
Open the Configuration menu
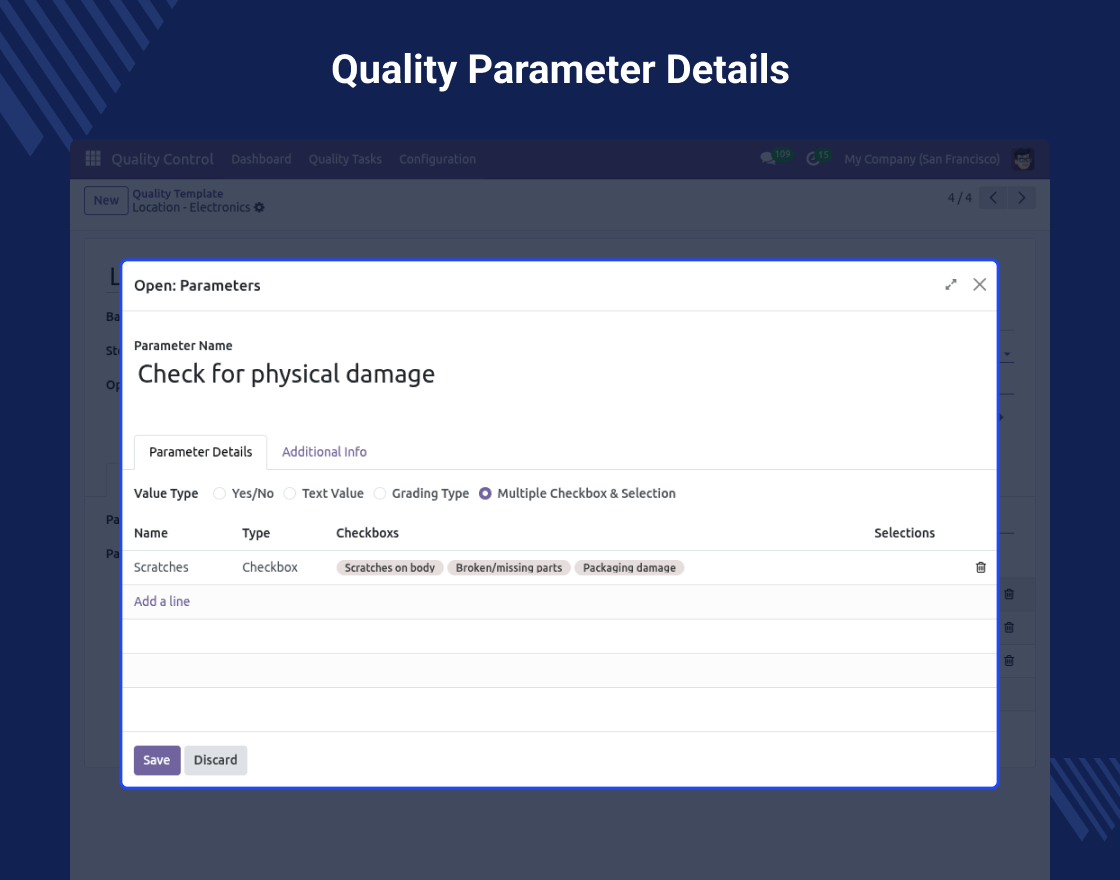pyautogui.click(x=437, y=159)
